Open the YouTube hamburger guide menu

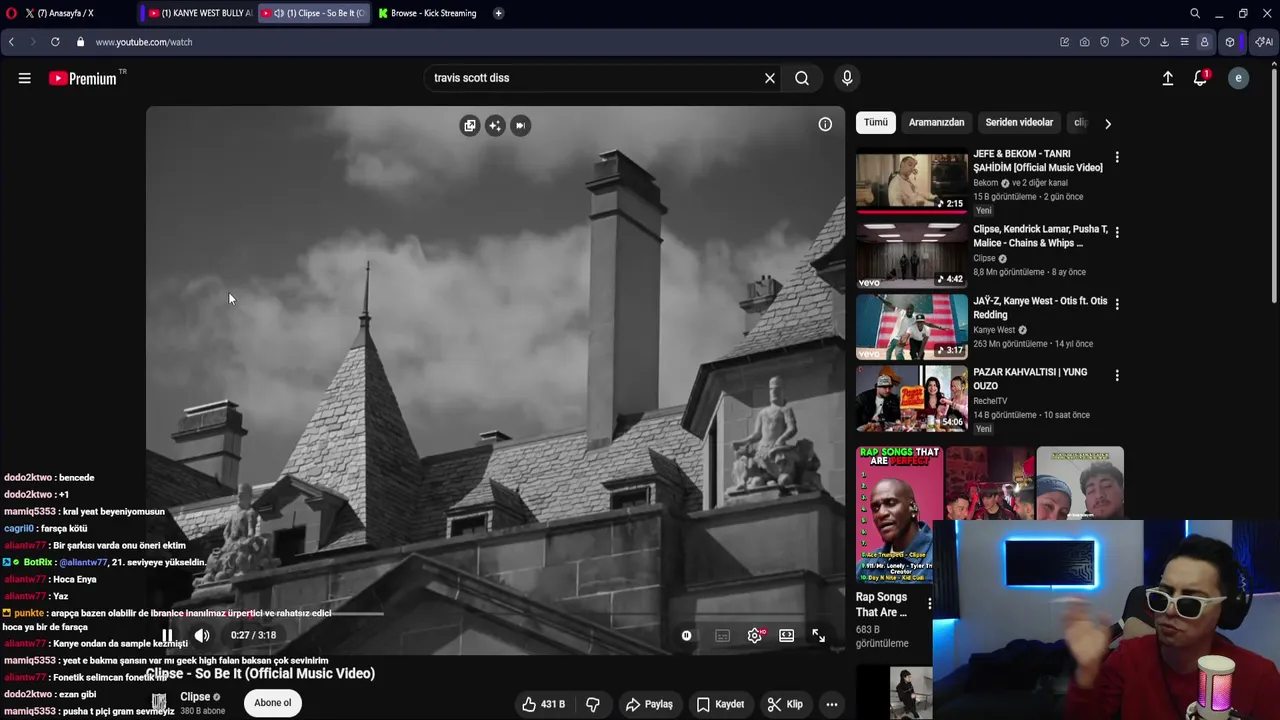click(x=24, y=78)
